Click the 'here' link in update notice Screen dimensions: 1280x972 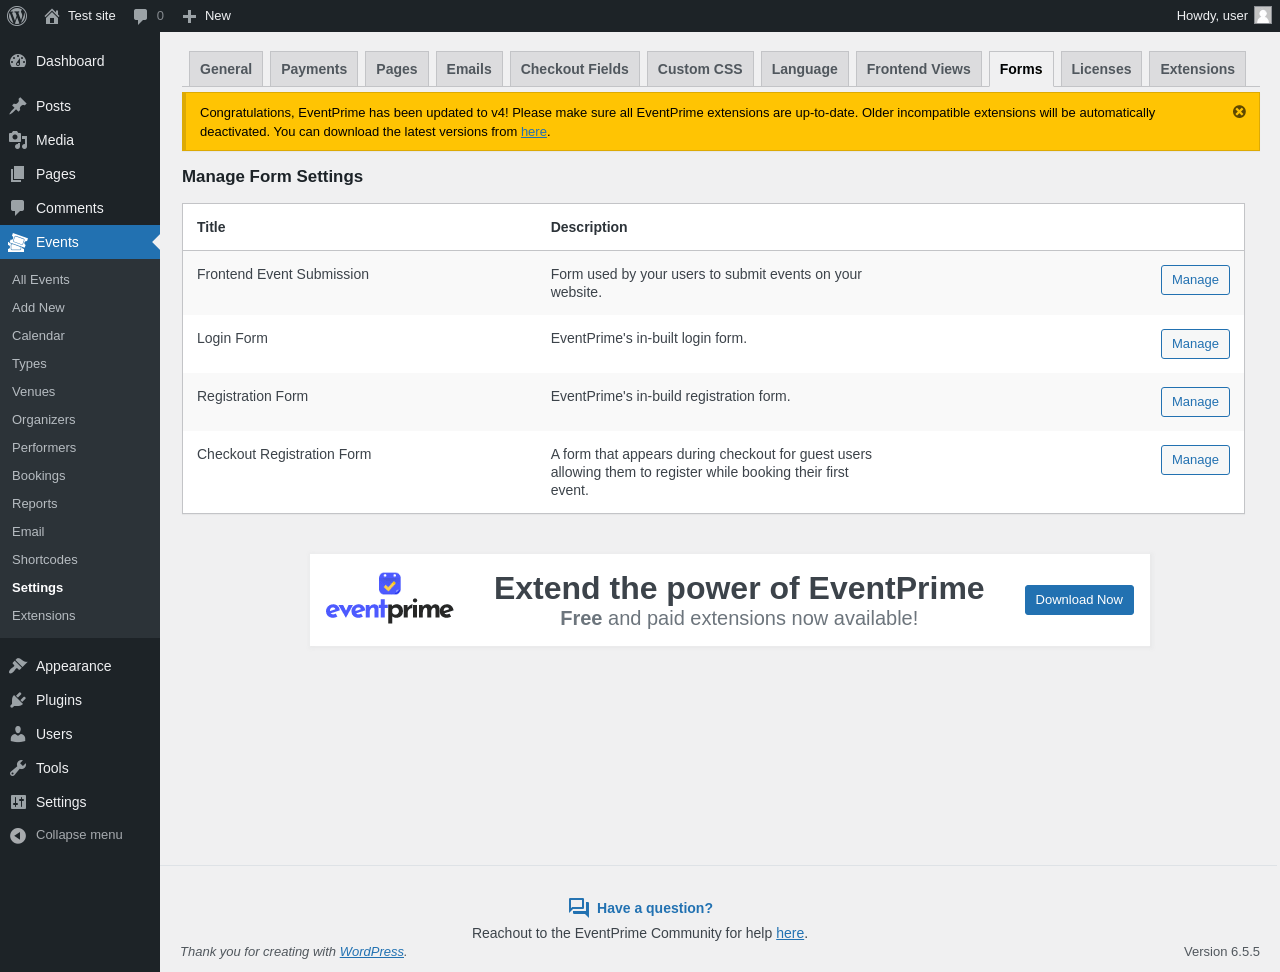[534, 132]
